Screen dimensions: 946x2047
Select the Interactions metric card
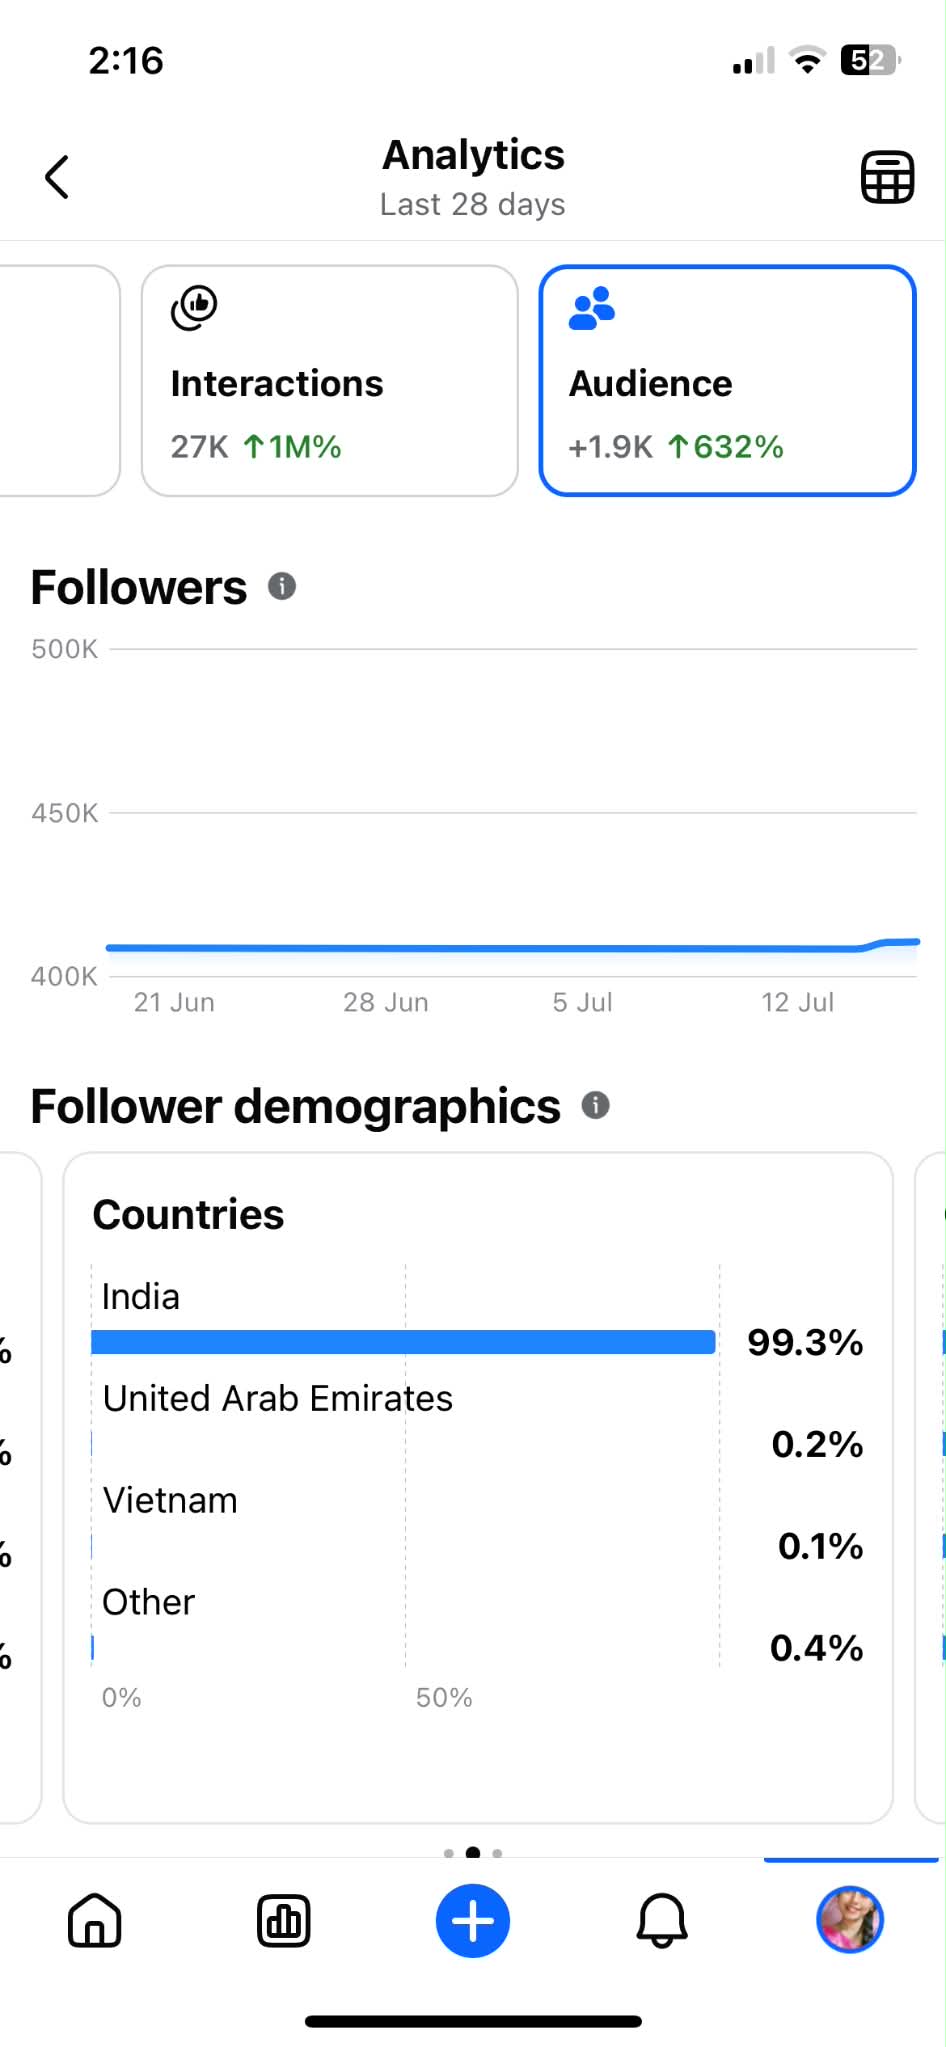[330, 380]
